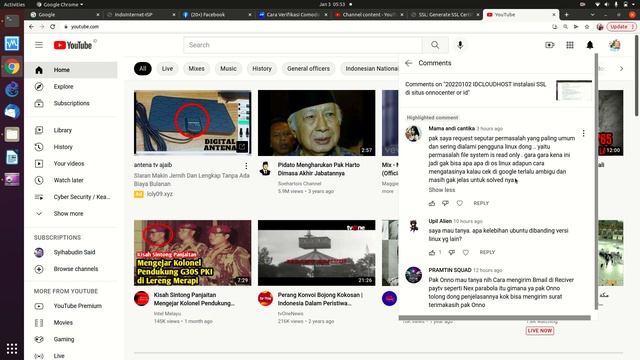Like the Upil Alien comment
This screenshot has width=640, height=360.
[432, 252]
